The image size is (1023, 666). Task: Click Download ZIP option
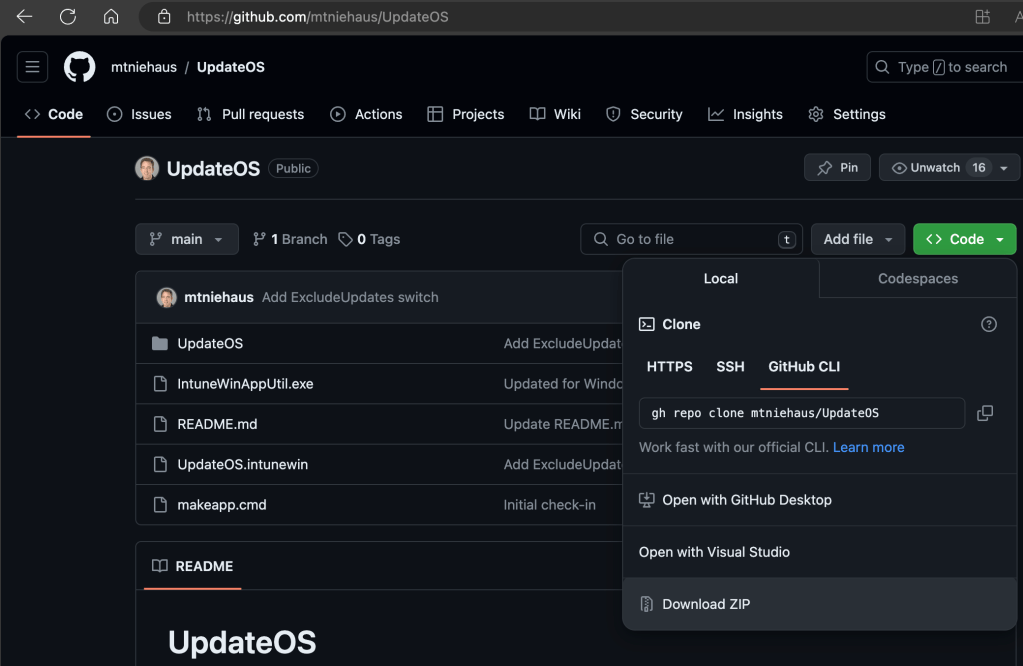pos(705,604)
